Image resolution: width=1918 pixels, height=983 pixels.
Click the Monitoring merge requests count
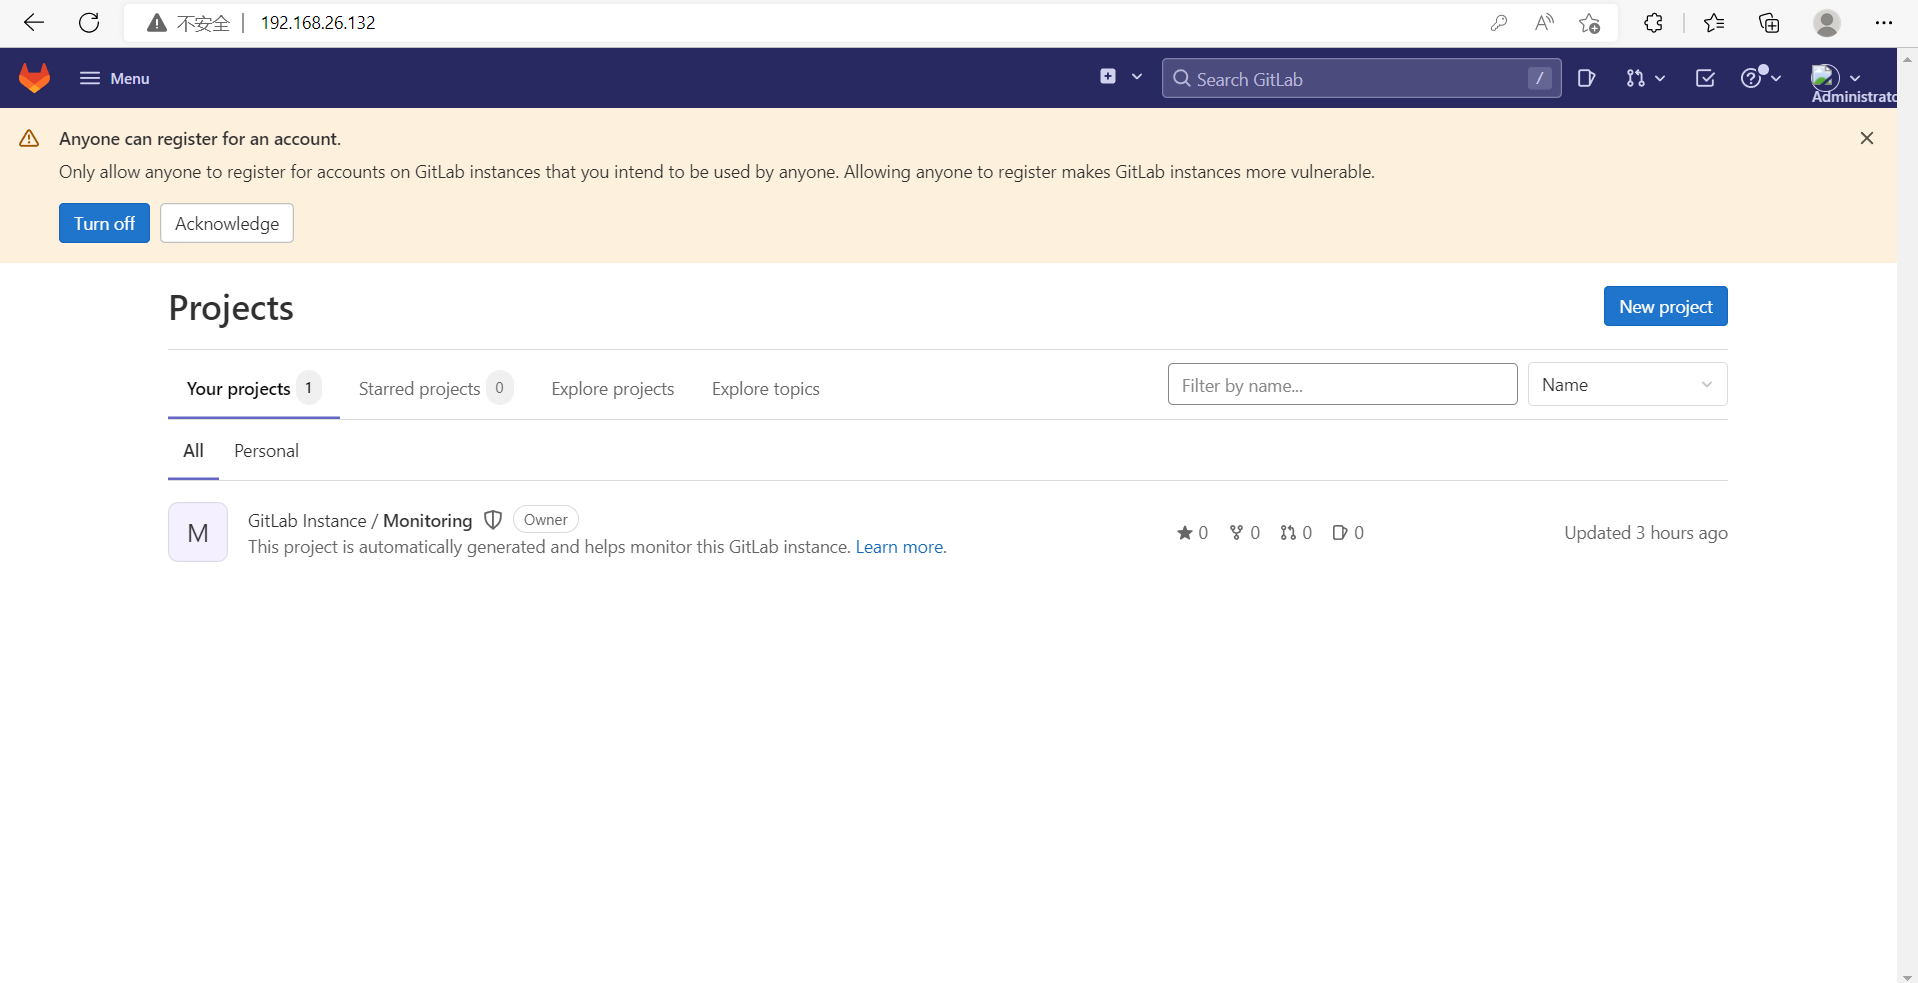click(x=1296, y=533)
